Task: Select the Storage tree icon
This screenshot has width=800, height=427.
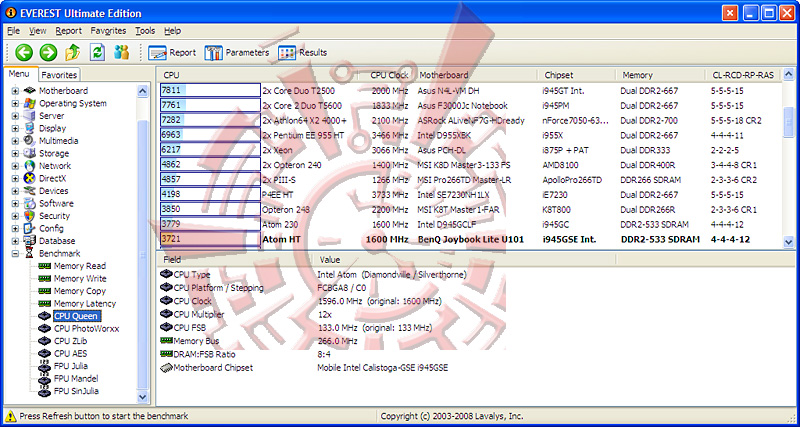Action: (x=30, y=153)
